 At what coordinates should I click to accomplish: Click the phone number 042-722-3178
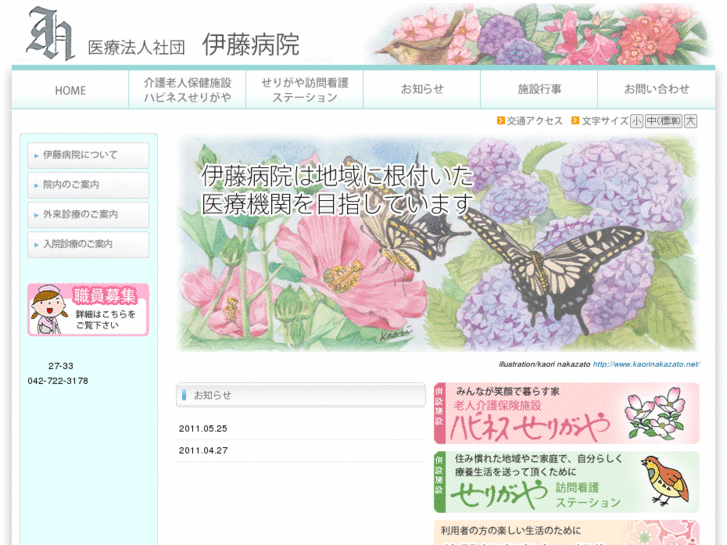click(58, 381)
